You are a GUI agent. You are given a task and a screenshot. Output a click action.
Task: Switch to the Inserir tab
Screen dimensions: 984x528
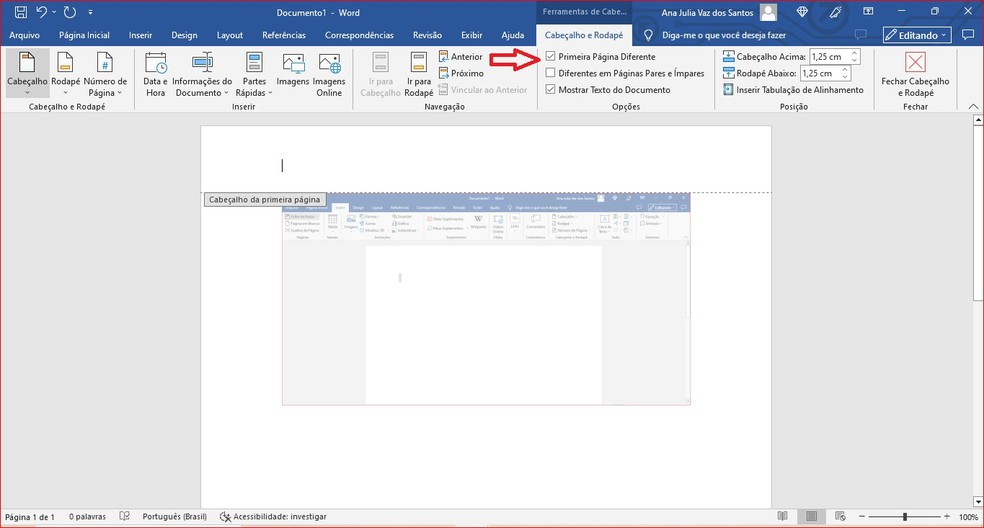(140, 35)
